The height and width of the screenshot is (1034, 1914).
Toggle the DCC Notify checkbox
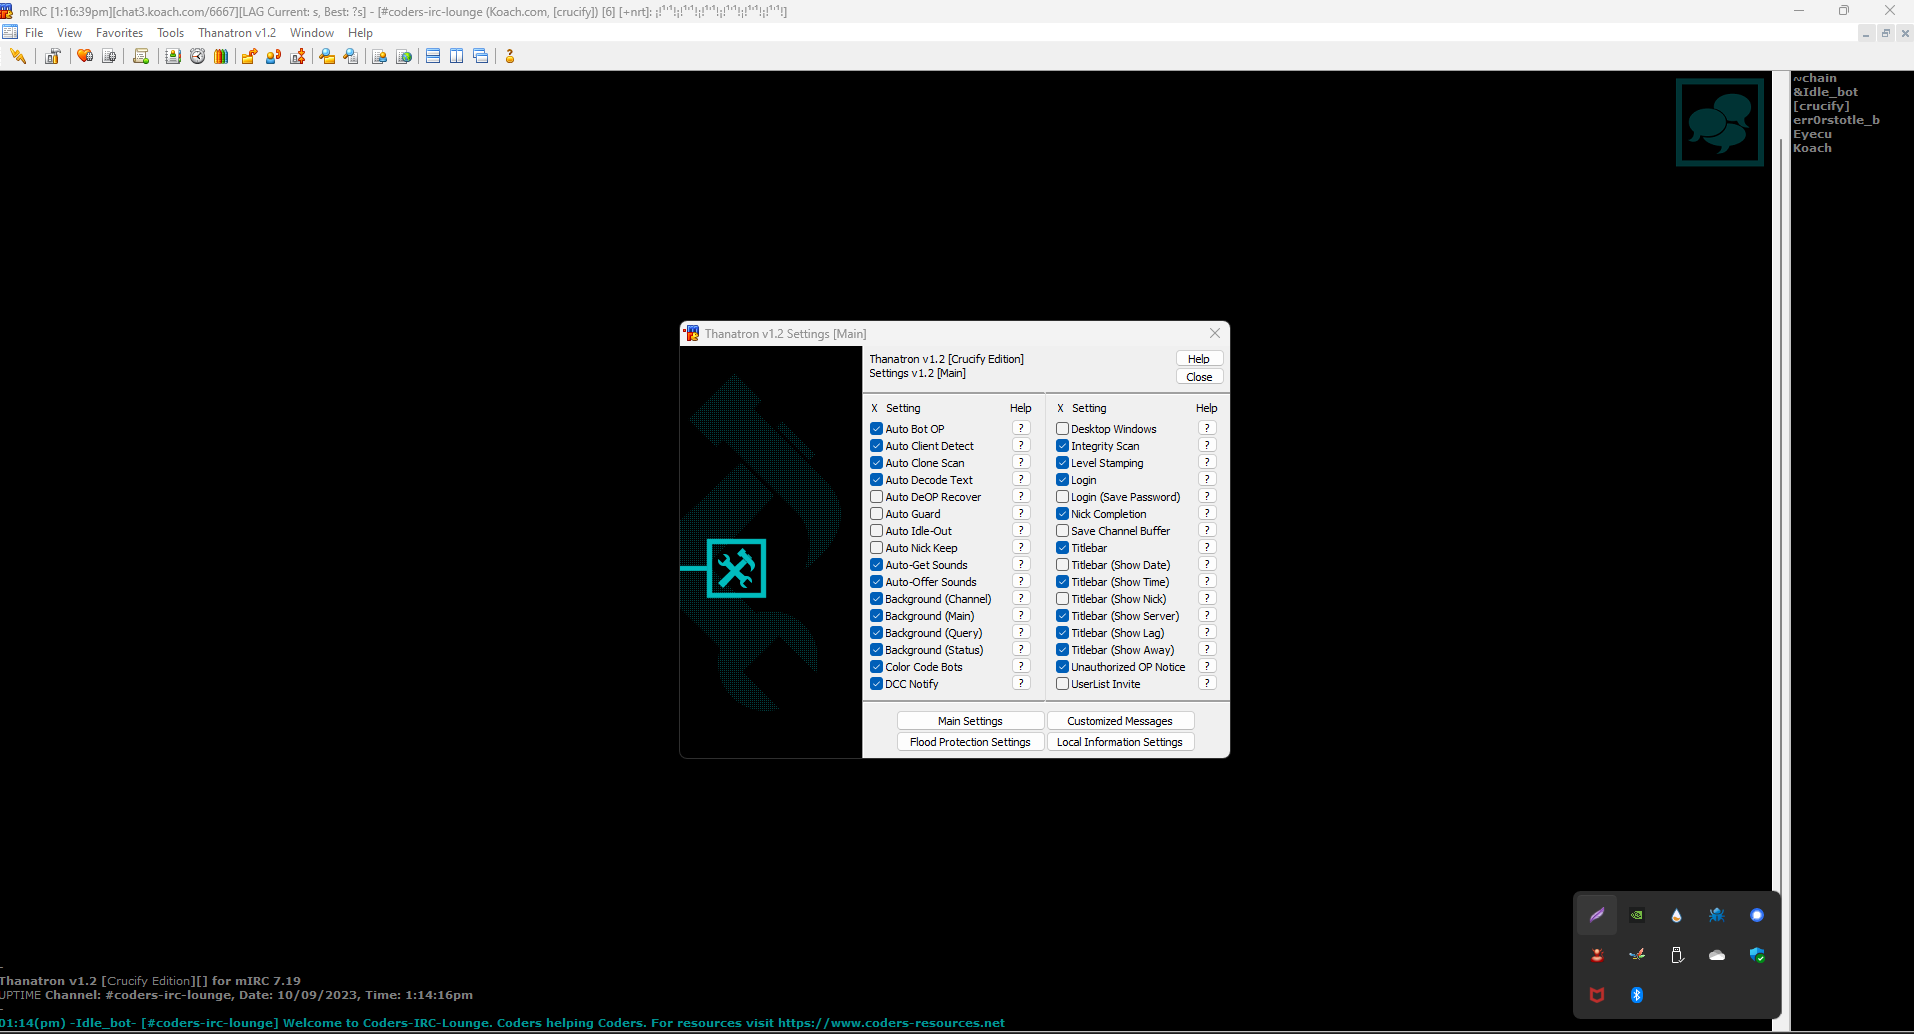tap(876, 684)
